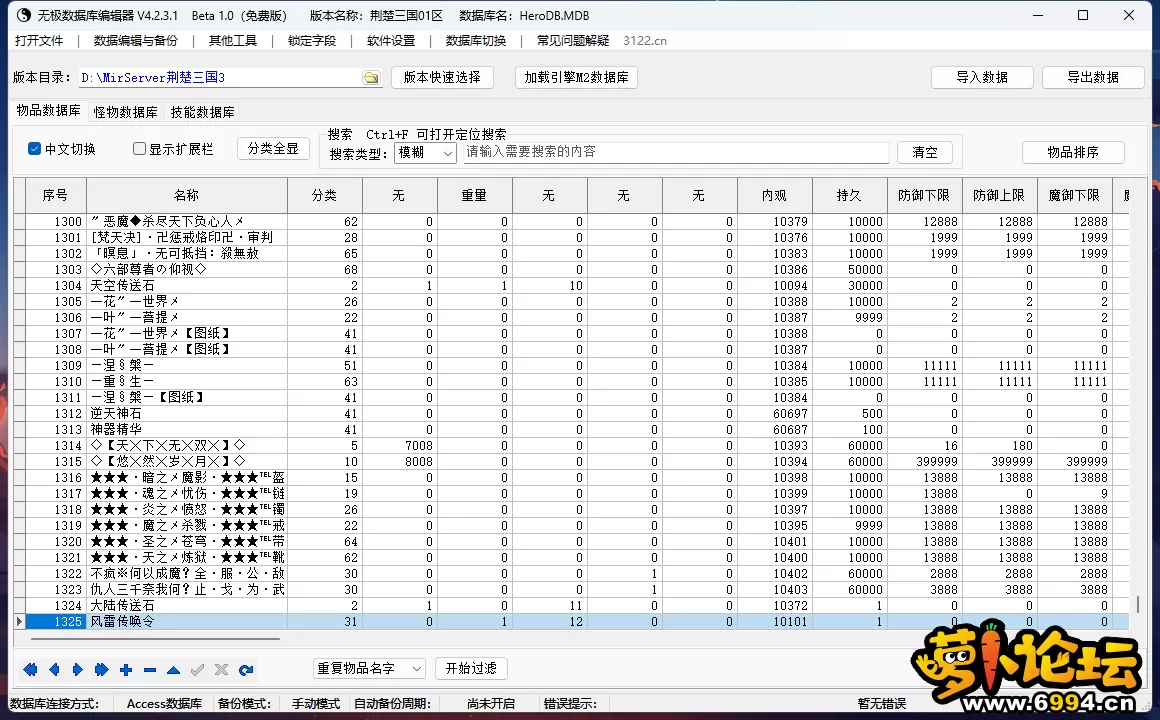Screen dimensions: 1160x720
Task: Open the 数据库切换 menu
Action: [476, 41]
